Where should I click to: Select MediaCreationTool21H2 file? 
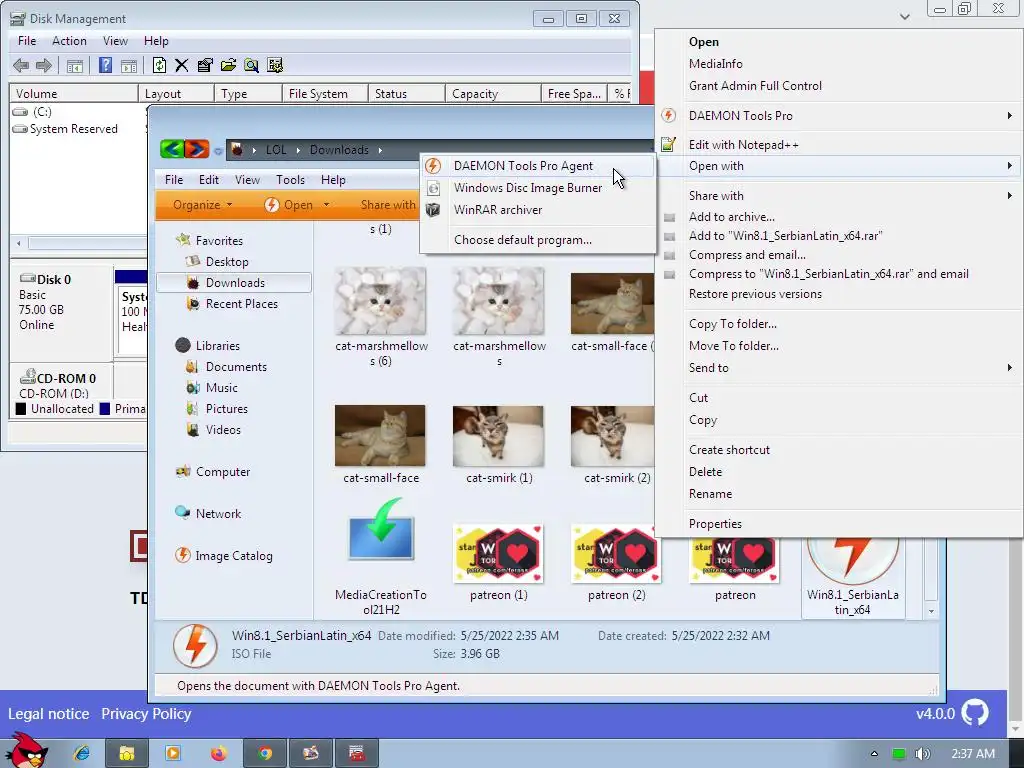pos(381,557)
